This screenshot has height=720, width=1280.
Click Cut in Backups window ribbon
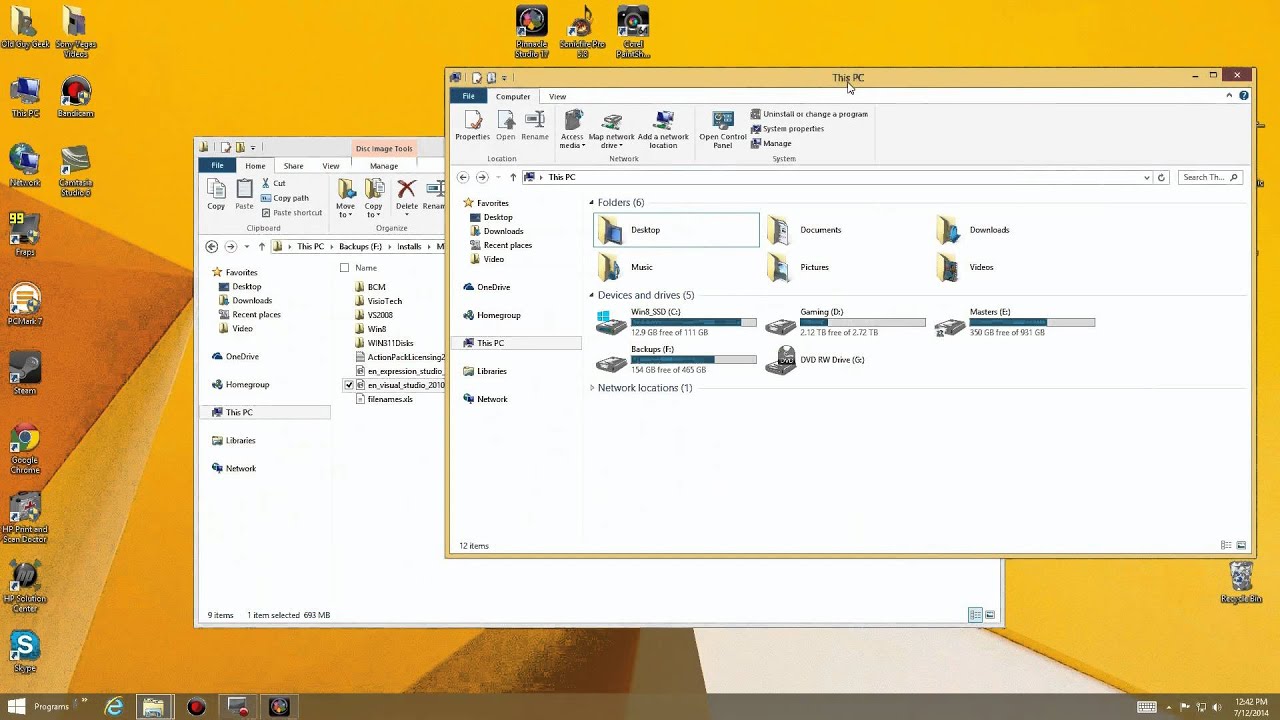click(x=273, y=183)
